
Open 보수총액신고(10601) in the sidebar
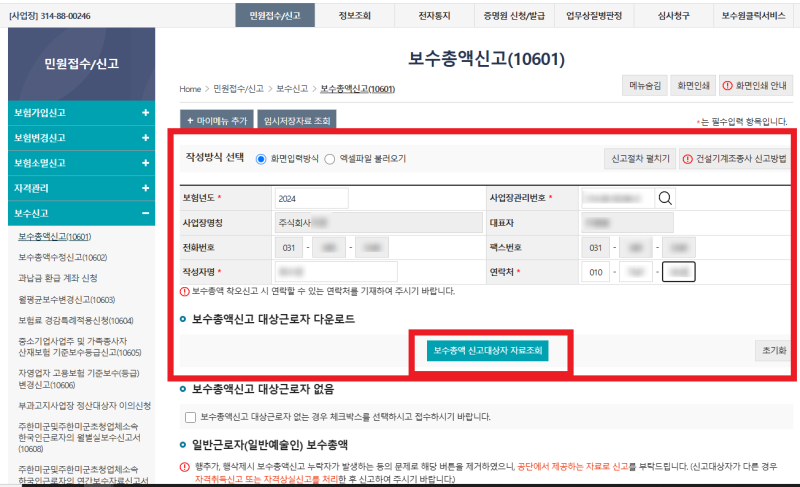coord(55,237)
